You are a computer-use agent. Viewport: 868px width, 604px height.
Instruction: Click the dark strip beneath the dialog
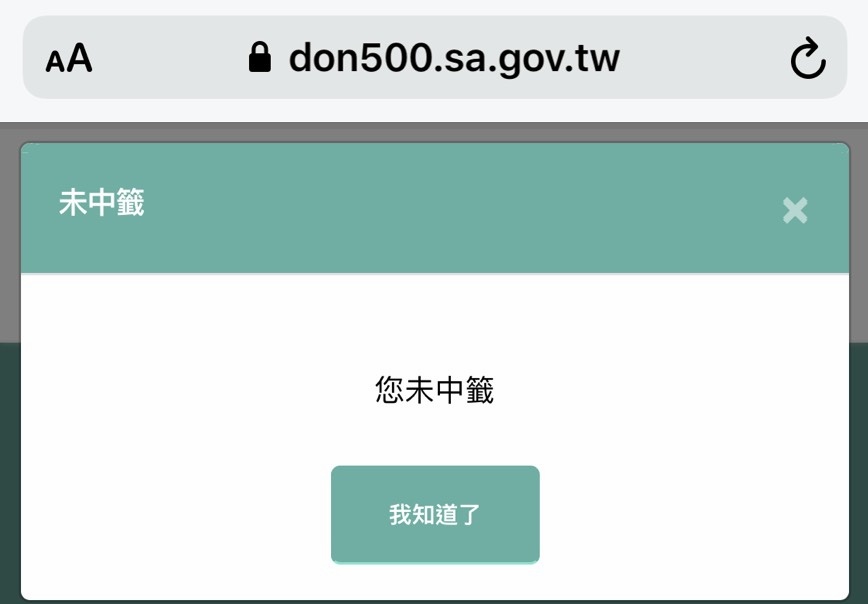(434, 602)
